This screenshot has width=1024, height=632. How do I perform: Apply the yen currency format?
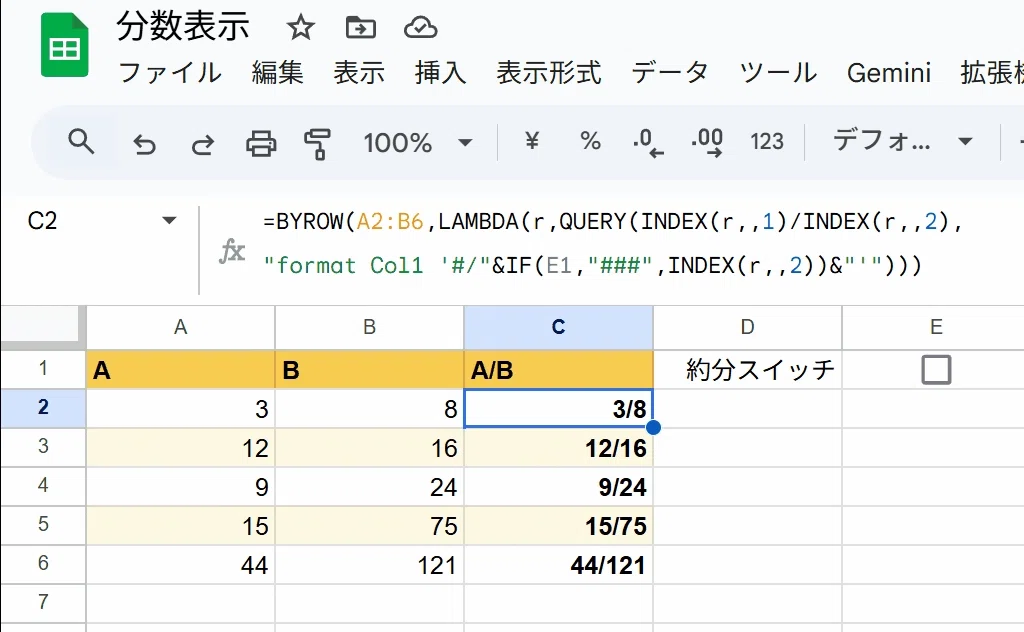[x=532, y=140]
